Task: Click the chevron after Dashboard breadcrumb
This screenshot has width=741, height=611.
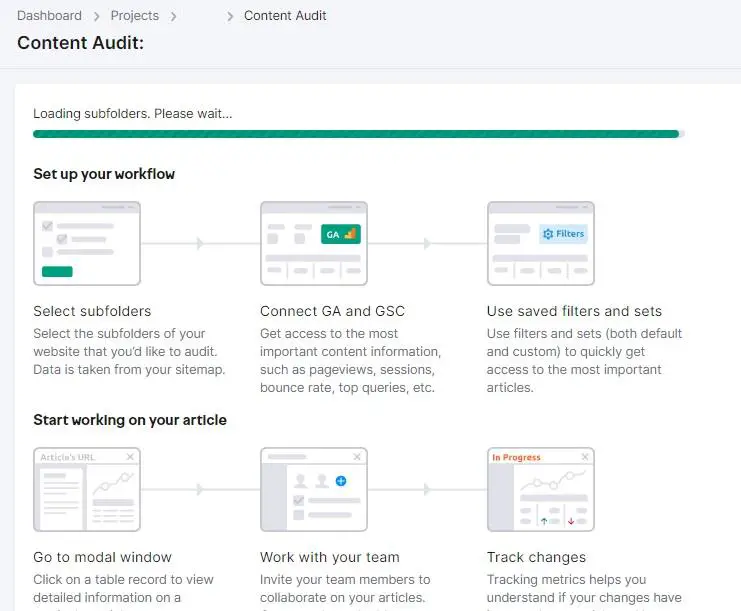Action: [x=96, y=17]
